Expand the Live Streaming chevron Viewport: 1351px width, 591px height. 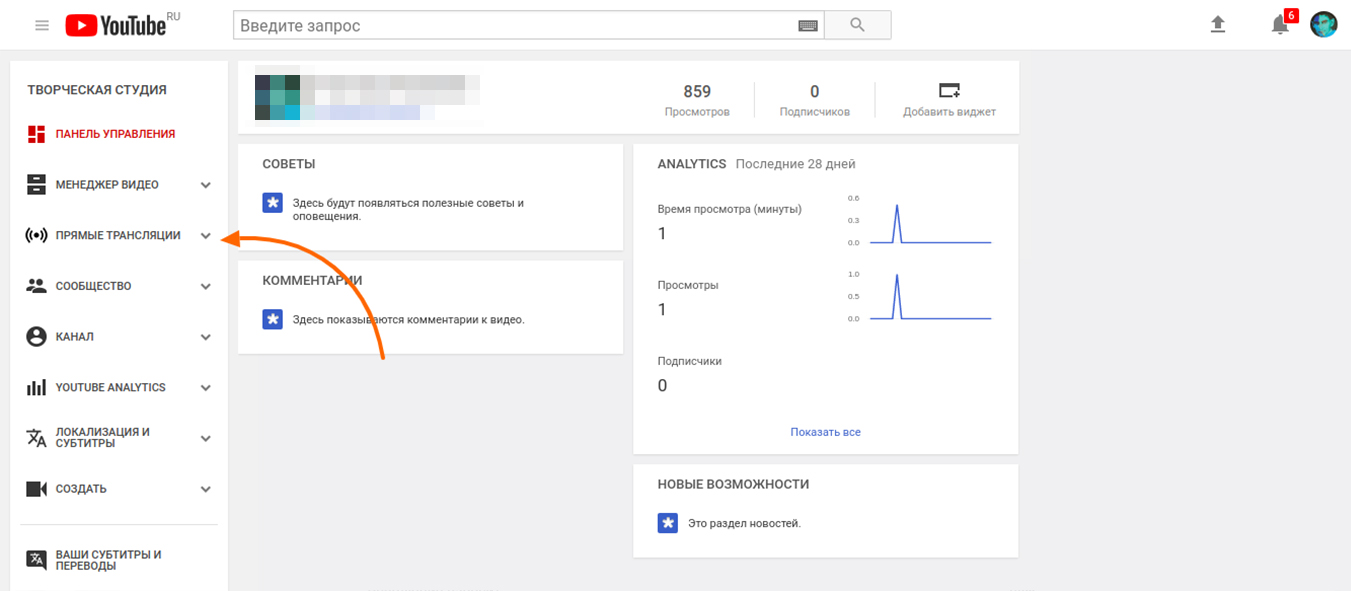click(206, 236)
